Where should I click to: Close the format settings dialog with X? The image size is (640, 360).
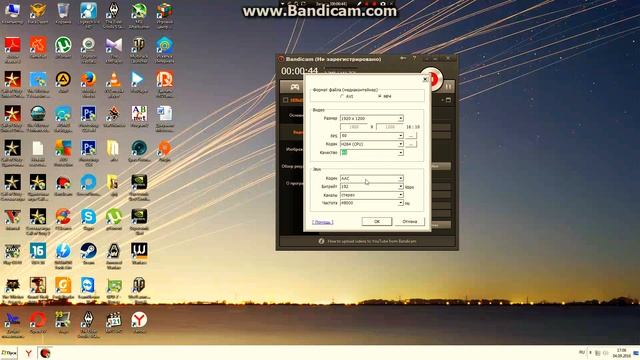pos(425,79)
